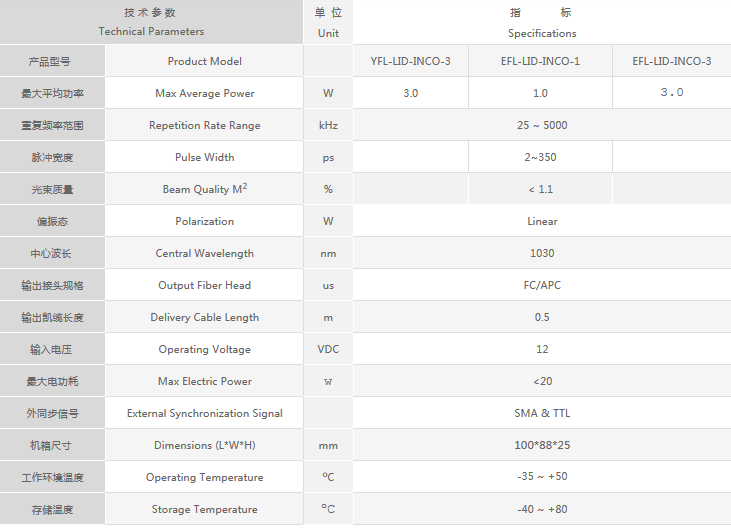
Task: Click the VDC unit cell
Action: (x=328, y=349)
